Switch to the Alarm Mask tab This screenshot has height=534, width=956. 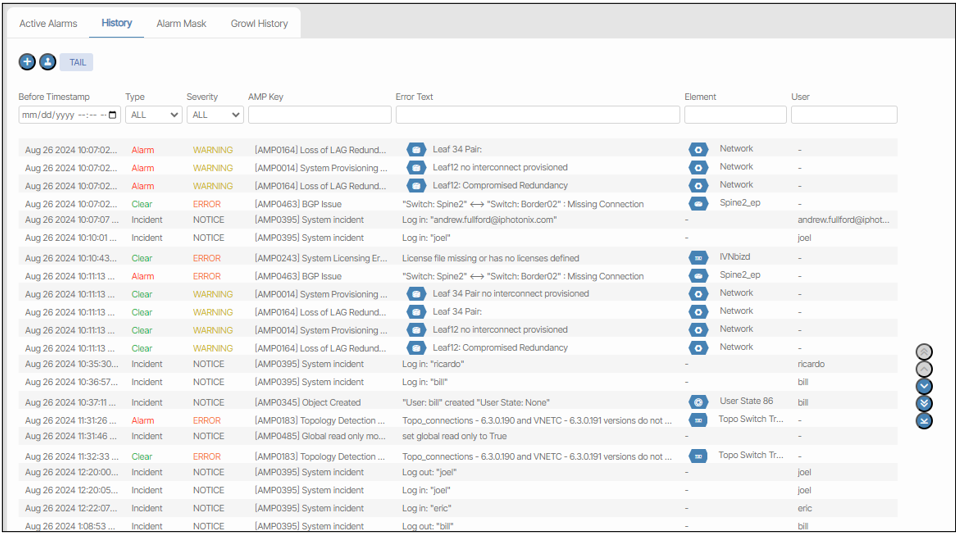coord(181,23)
